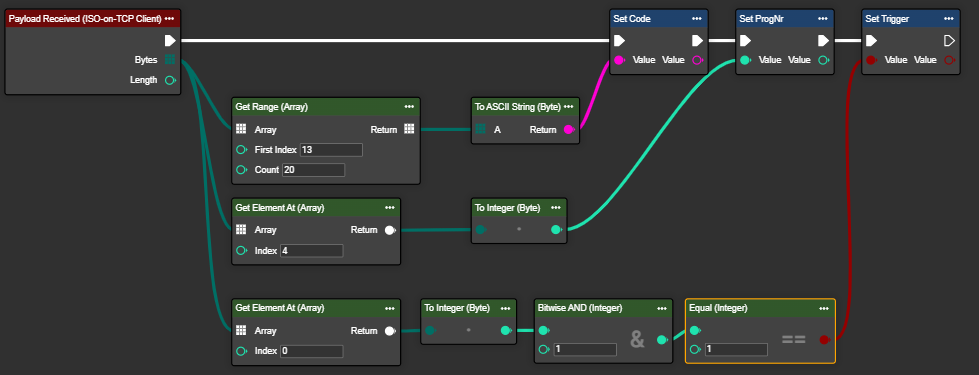979x375 pixels.
Task: Click the Index field containing 4
Action: click(312, 251)
